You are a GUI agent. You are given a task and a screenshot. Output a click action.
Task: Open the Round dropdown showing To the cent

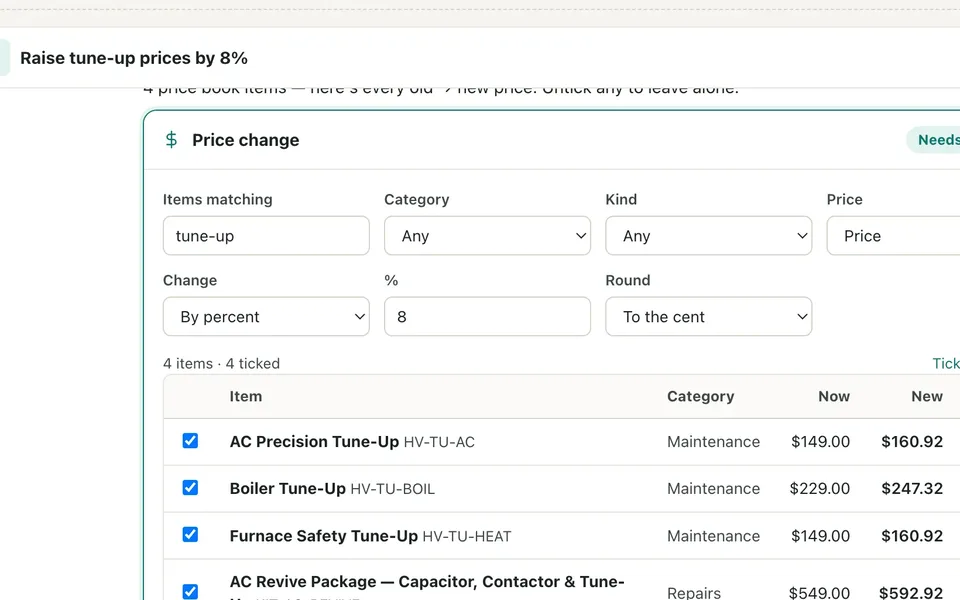point(709,317)
